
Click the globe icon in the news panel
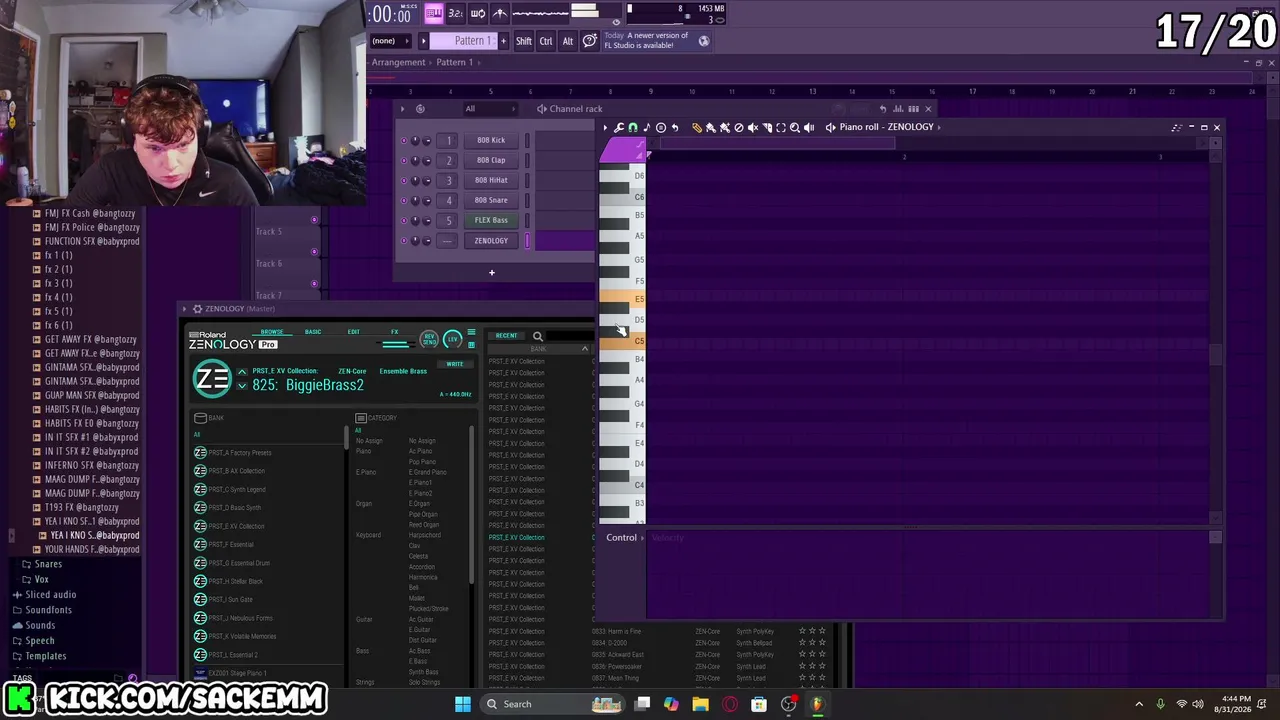click(704, 41)
